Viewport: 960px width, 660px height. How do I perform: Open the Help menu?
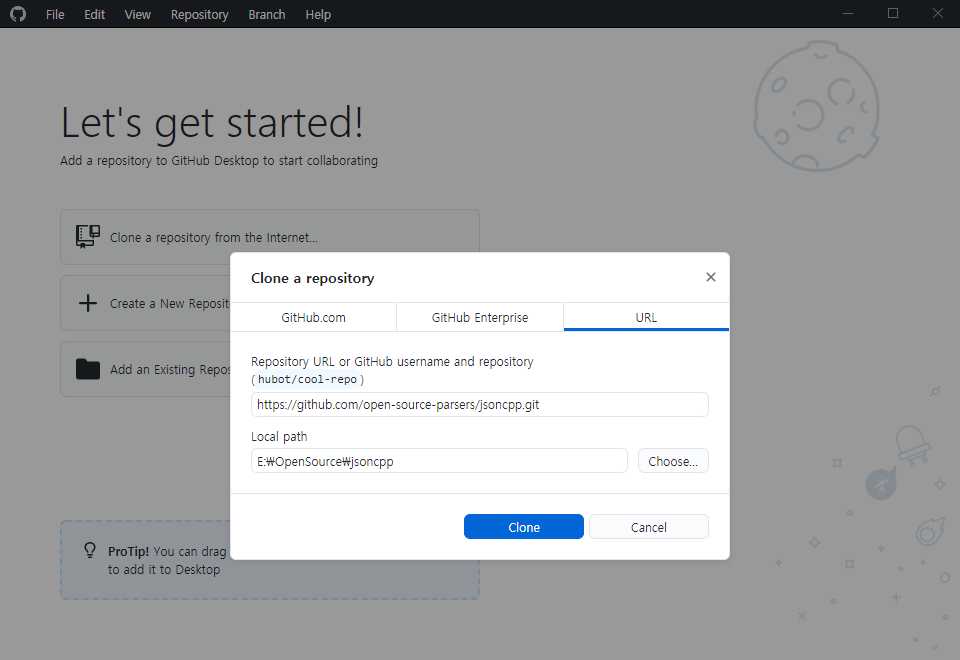[318, 14]
